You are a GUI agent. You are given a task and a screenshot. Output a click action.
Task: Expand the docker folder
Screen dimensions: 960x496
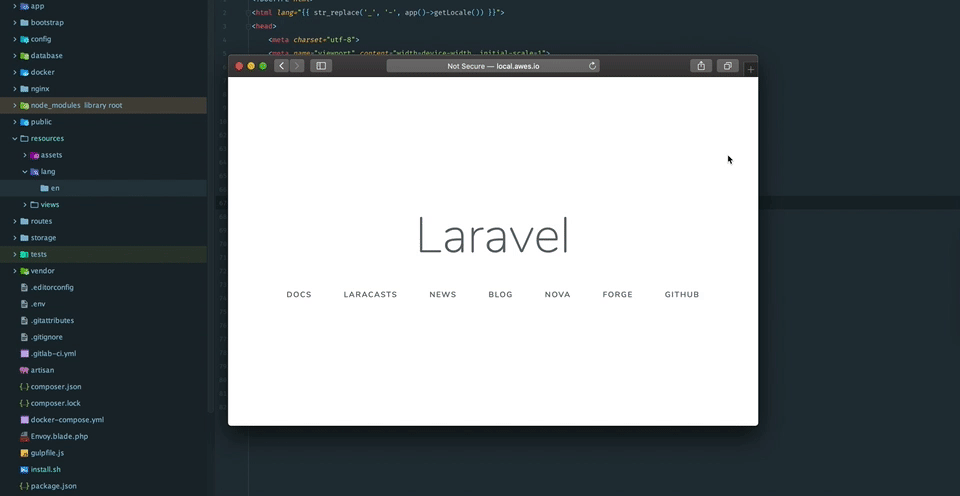tap(15, 72)
